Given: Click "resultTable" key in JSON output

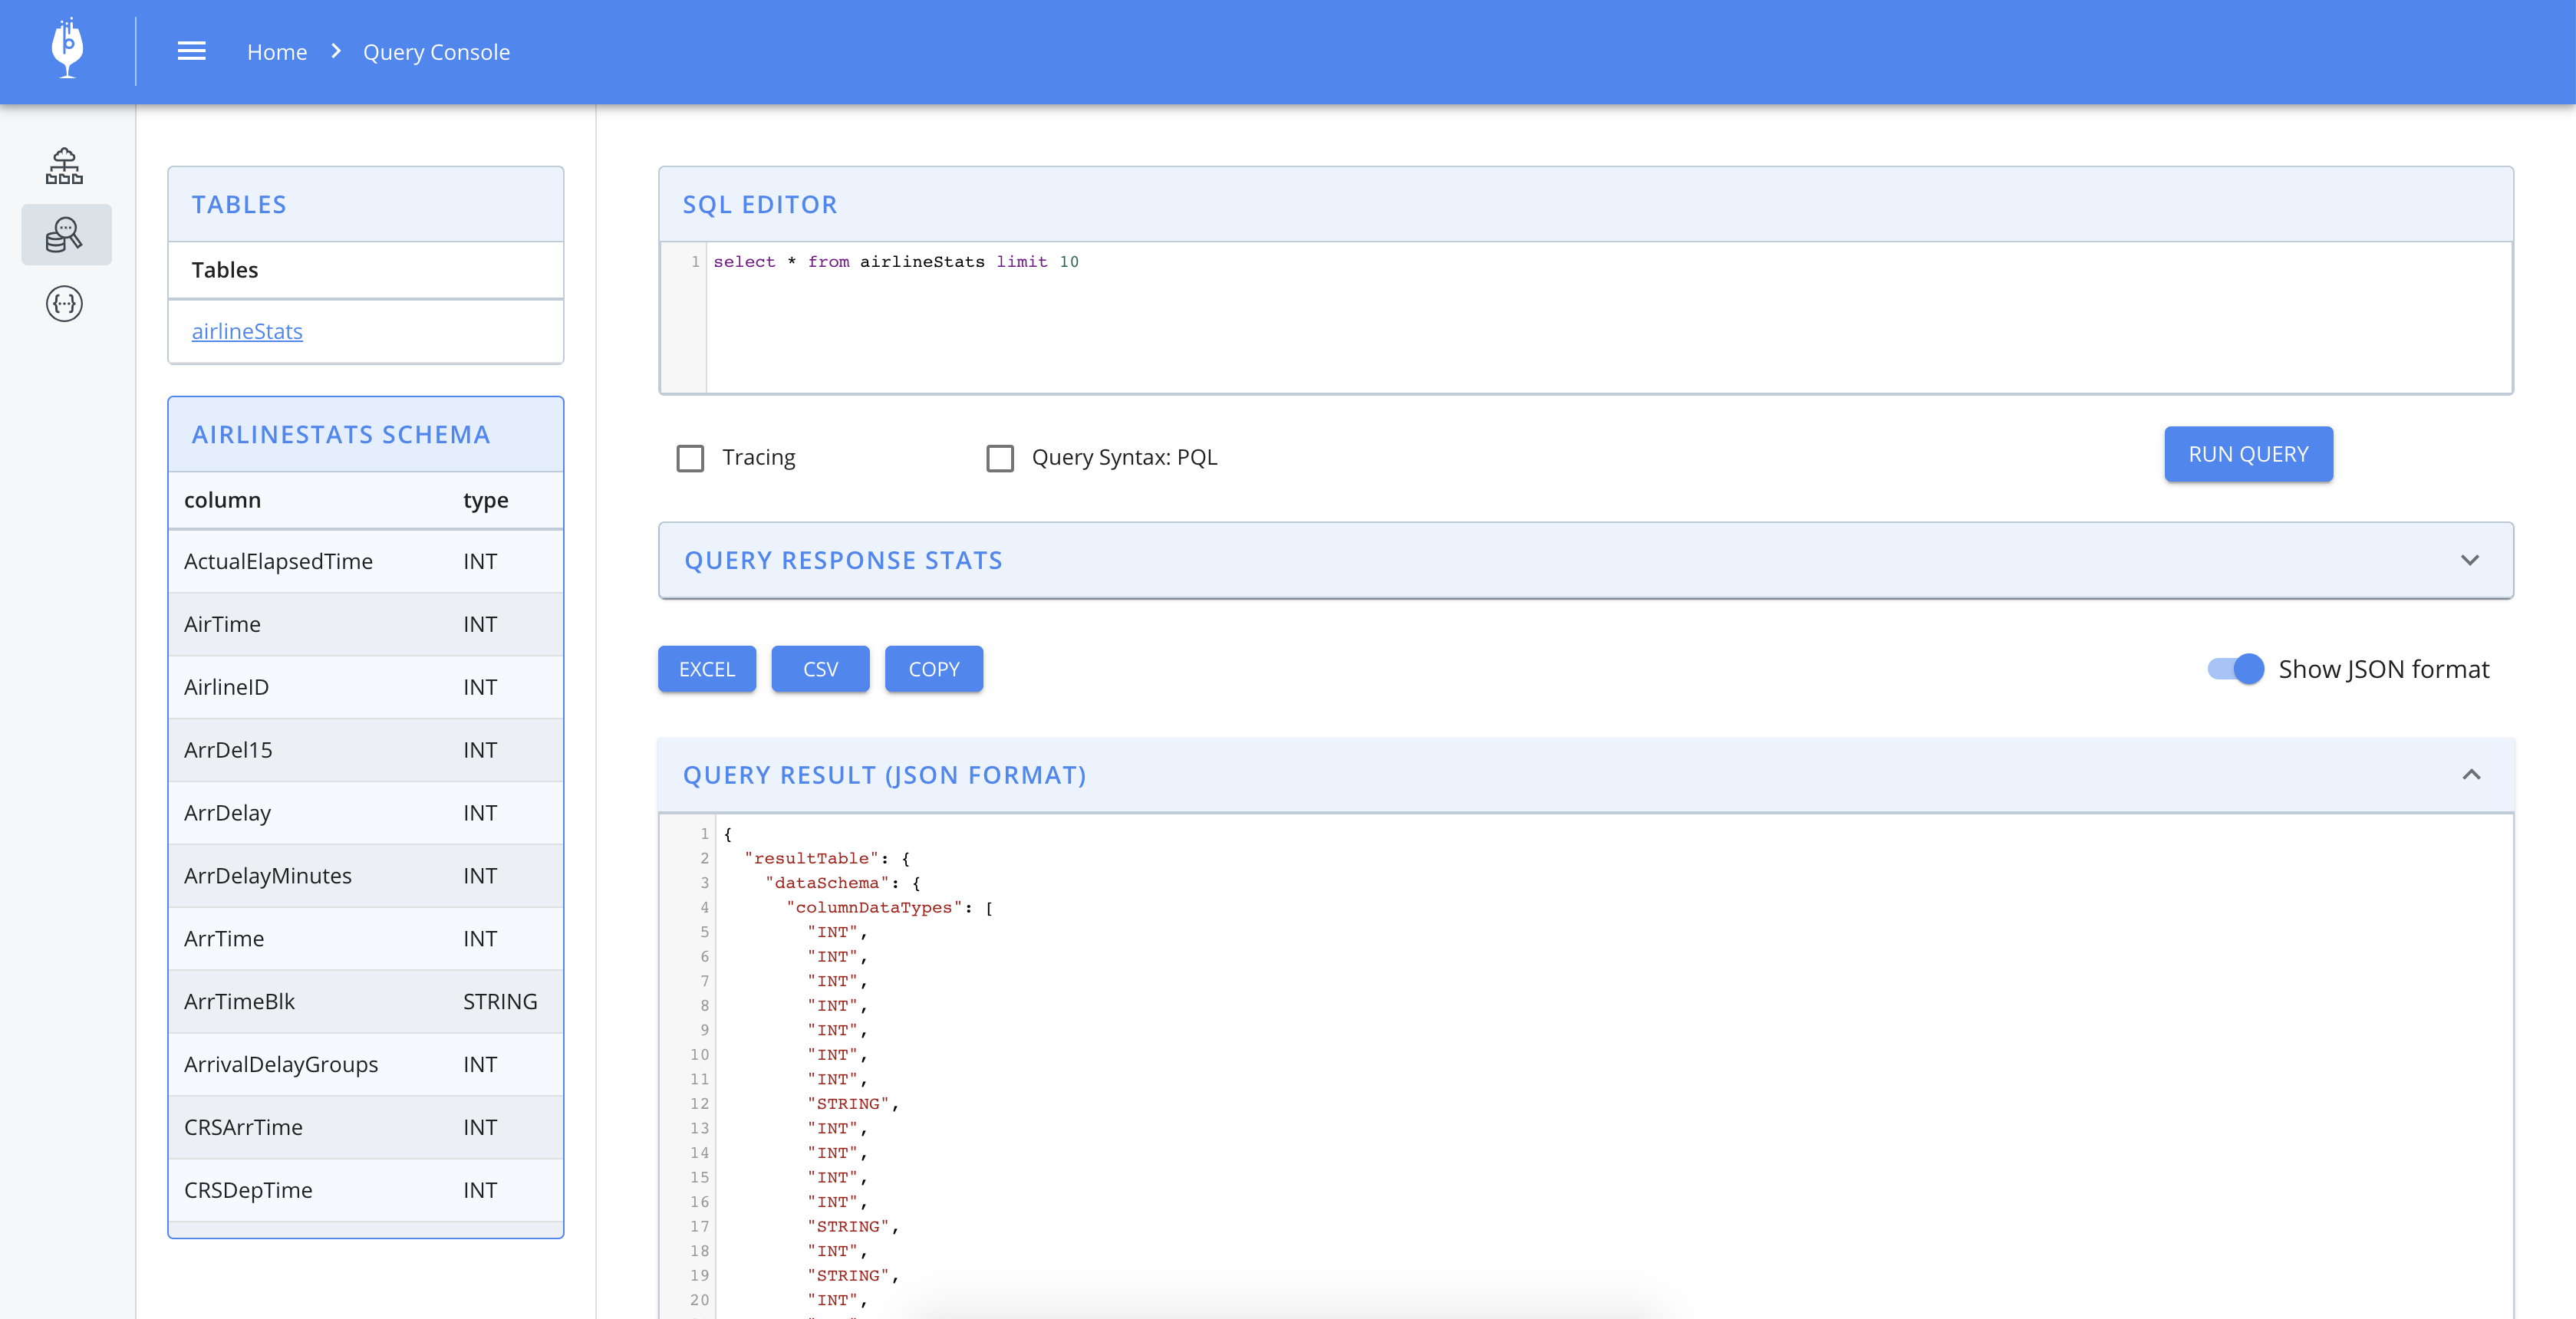Looking at the screenshot, I should [x=811, y=858].
